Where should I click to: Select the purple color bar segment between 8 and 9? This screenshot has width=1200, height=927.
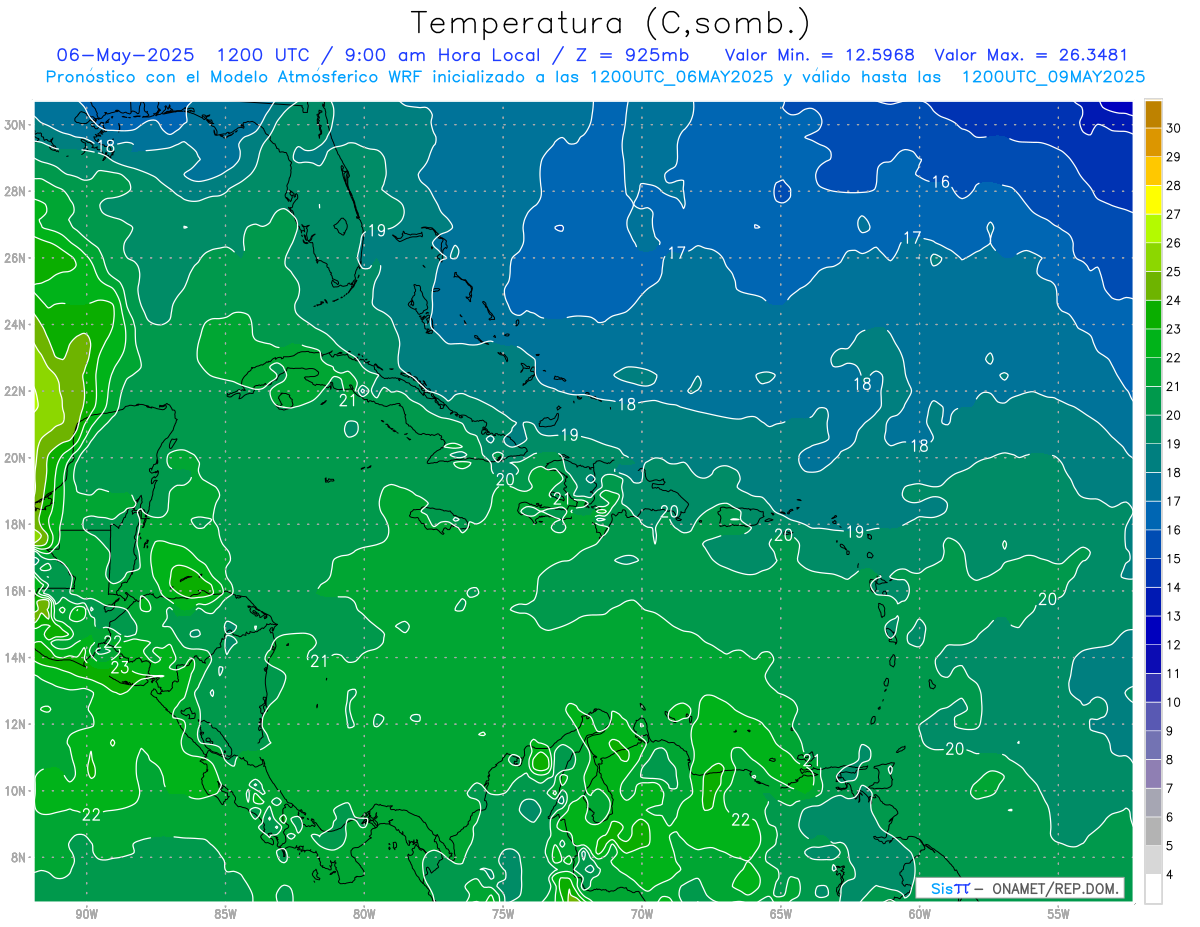pyautogui.click(x=1153, y=745)
